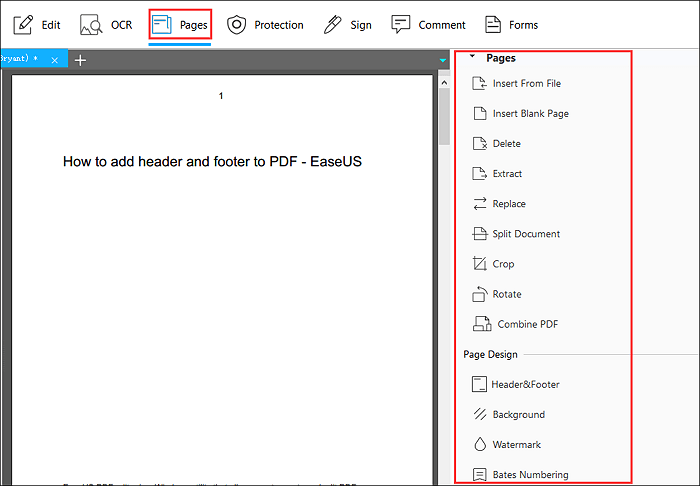
Task: Open a new tab with plus icon
Action: click(x=80, y=60)
